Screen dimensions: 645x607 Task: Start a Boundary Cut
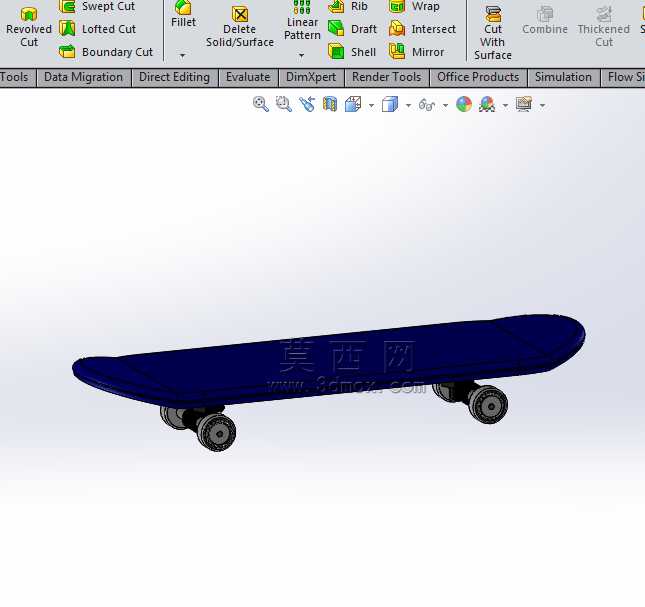(x=106, y=52)
